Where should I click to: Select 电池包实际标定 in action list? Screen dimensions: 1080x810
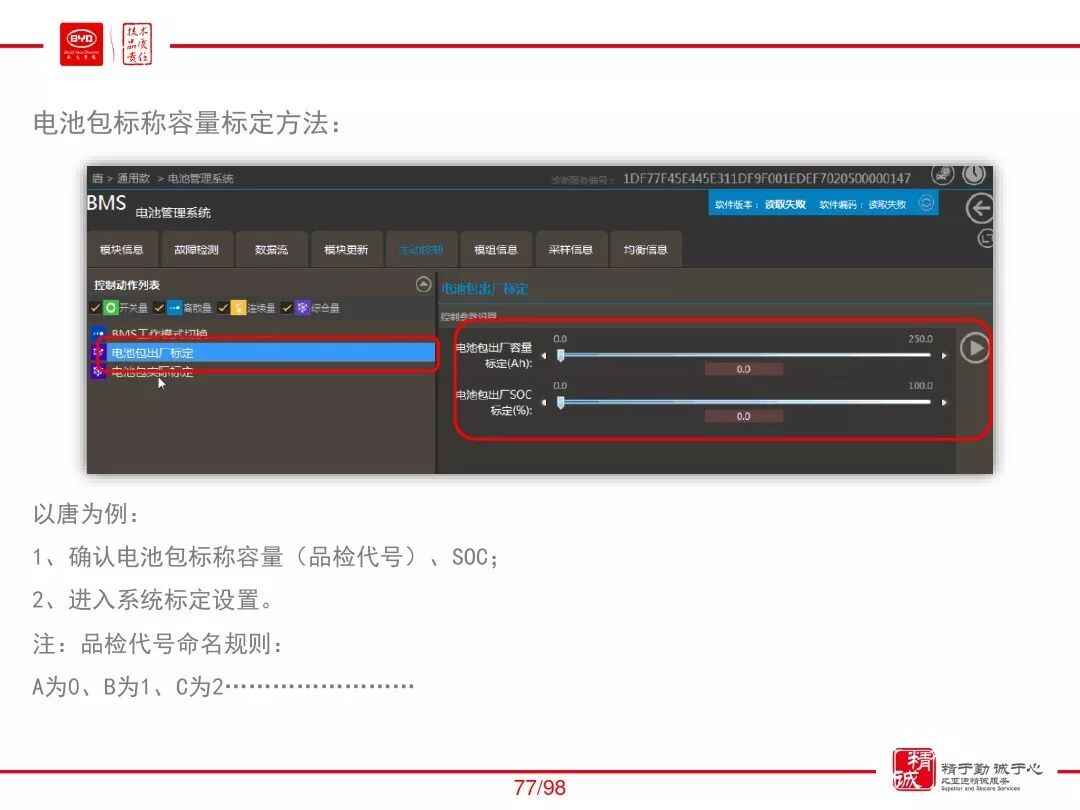click(x=152, y=372)
